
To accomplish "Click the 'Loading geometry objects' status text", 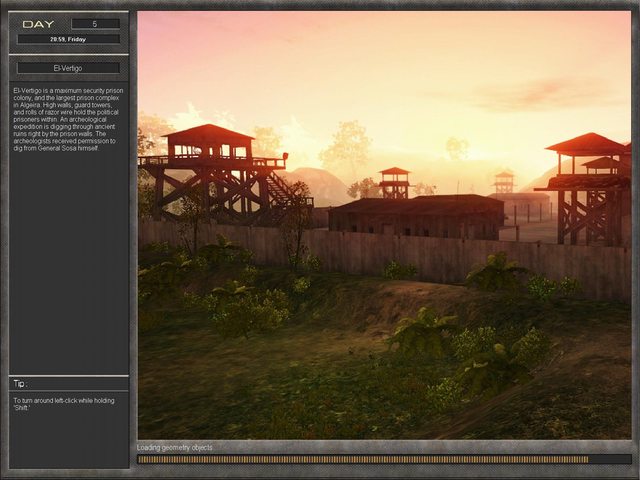I will click(175, 448).
